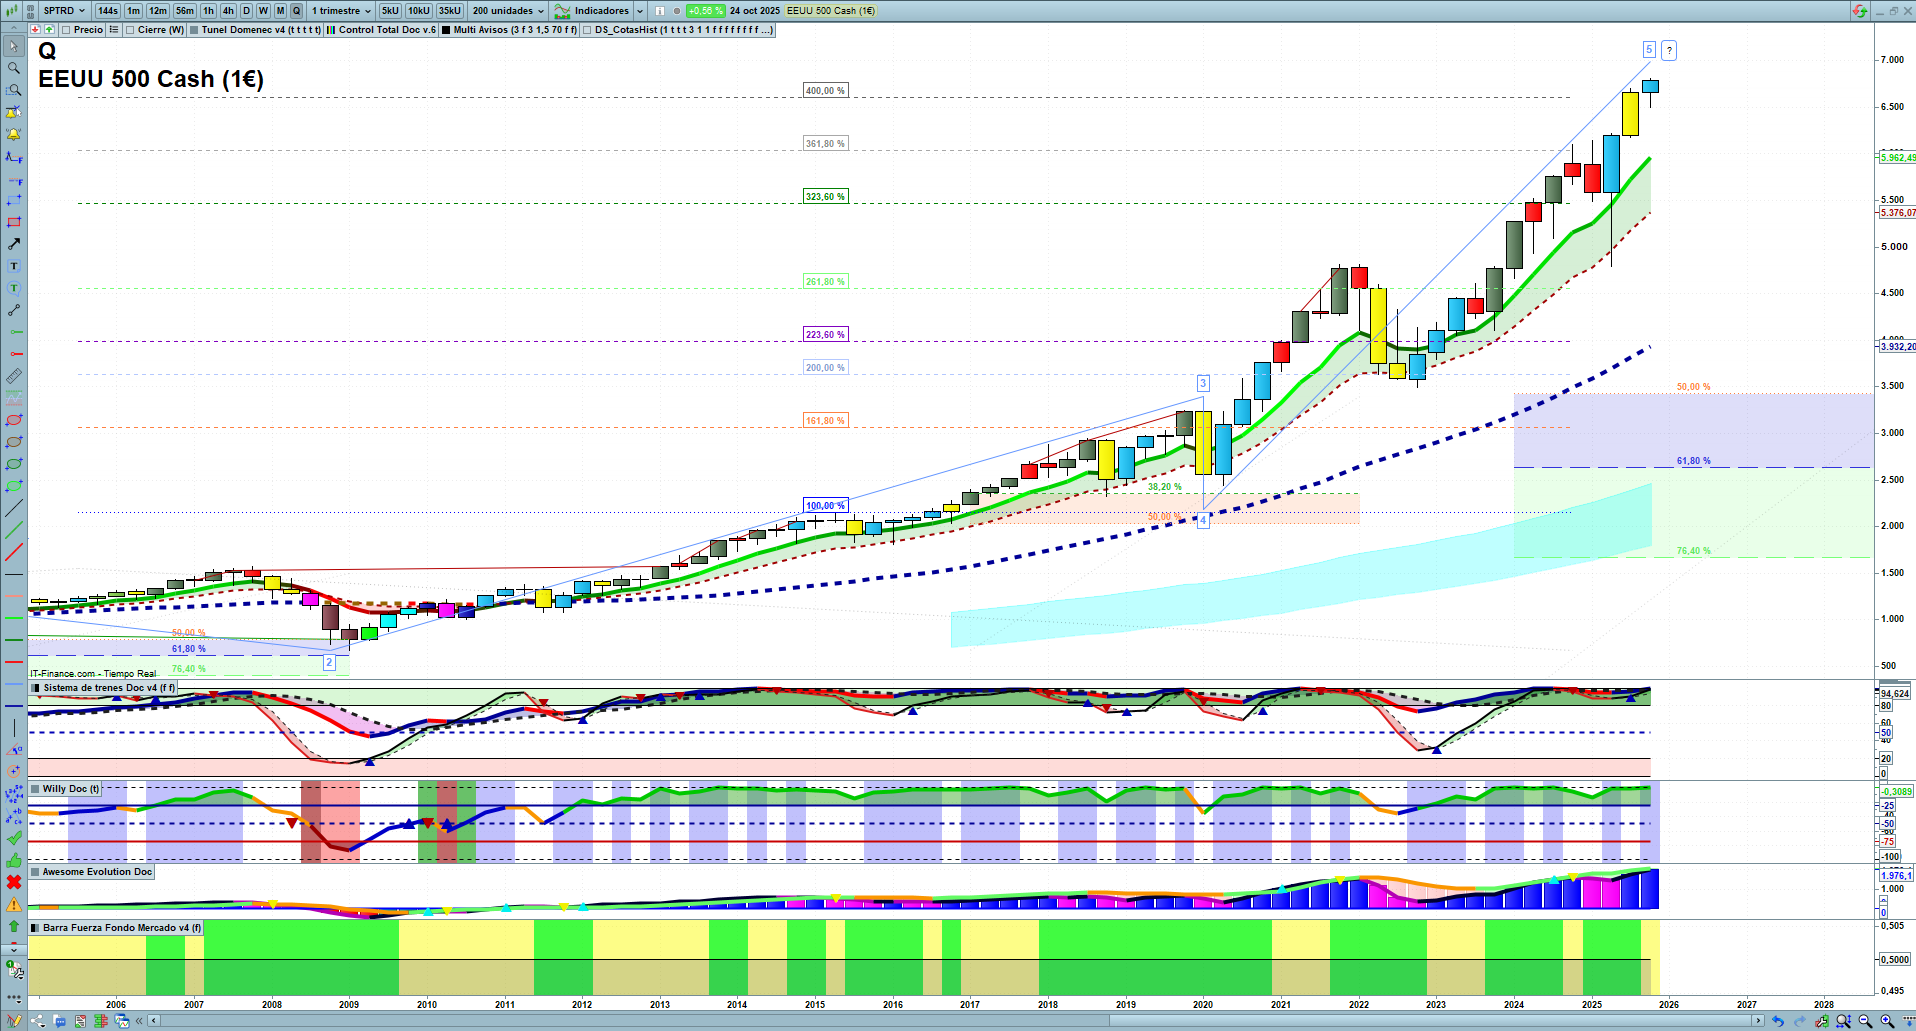The image size is (1916, 1031).
Task: Select the M monthly timeframe button
Action: click(x=280, y=11)
